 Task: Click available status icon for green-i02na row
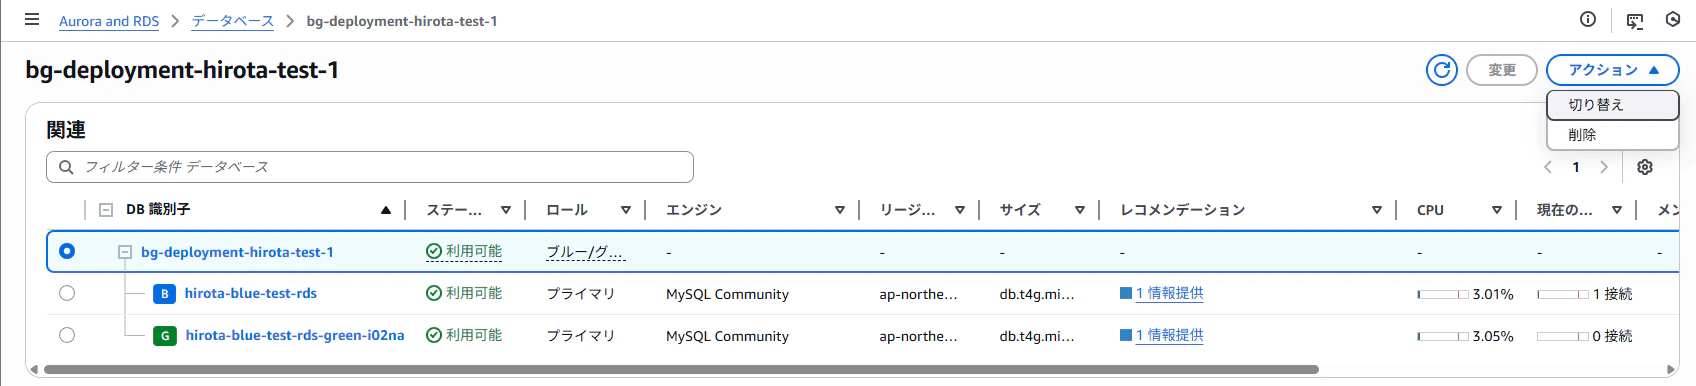coord(434,336)
